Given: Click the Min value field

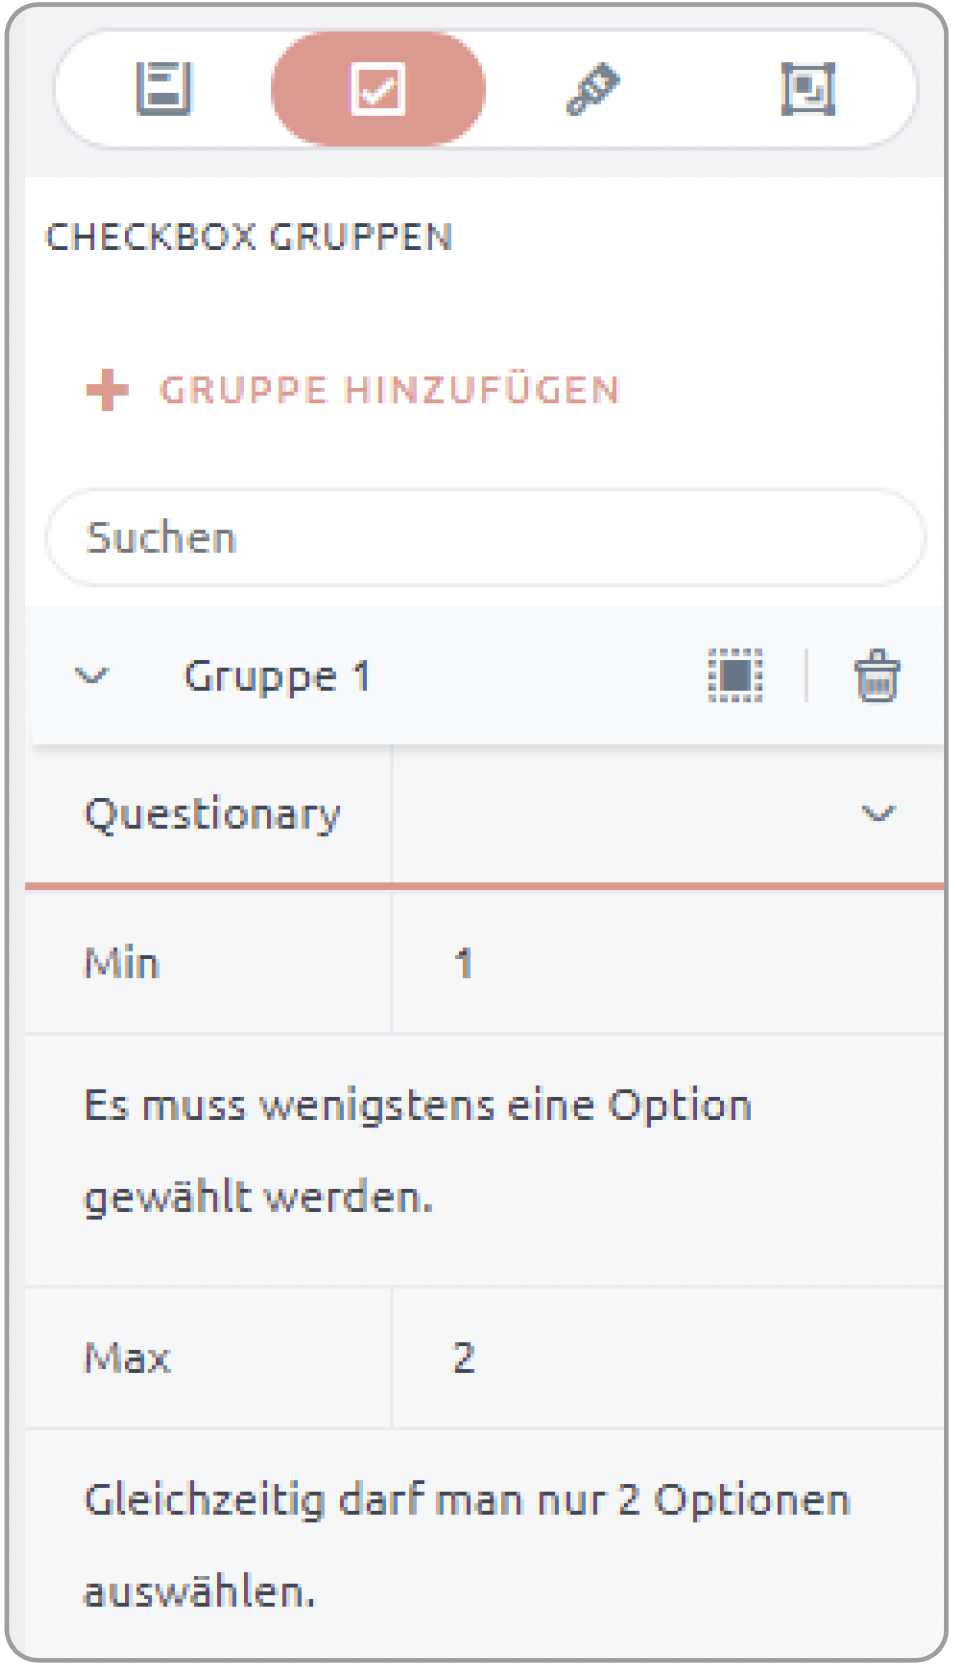Looking at the screenshot, I should 668,963.
